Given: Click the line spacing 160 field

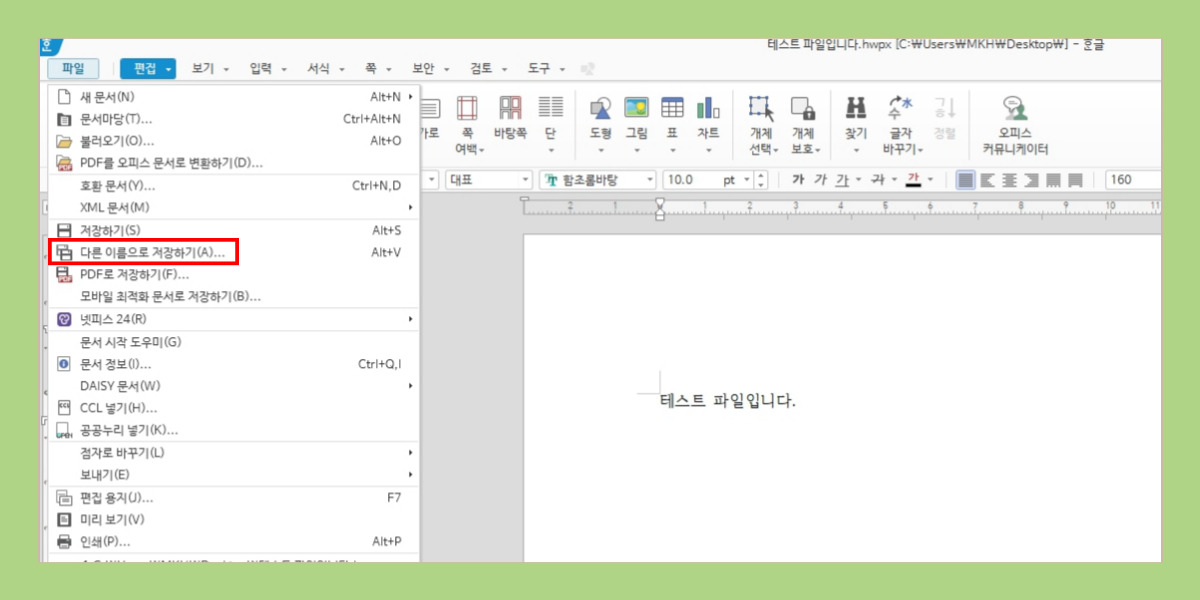Looking at the screenshot, I should pos(1133,180).
